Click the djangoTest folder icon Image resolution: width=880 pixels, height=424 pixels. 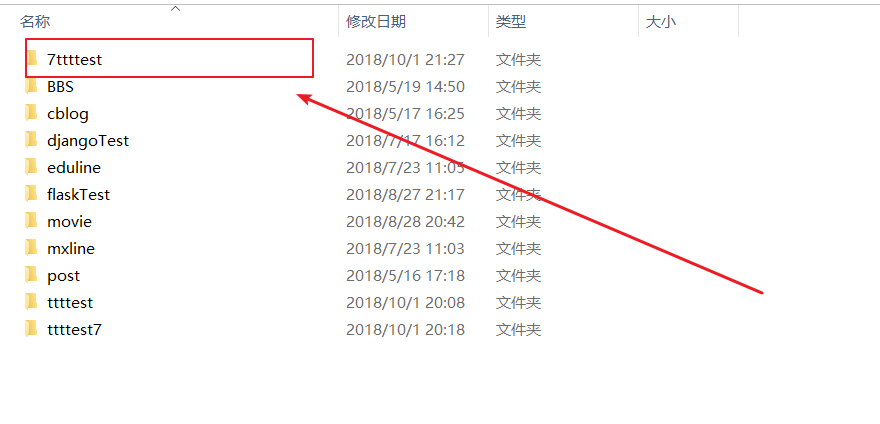[x=32, y=140]
